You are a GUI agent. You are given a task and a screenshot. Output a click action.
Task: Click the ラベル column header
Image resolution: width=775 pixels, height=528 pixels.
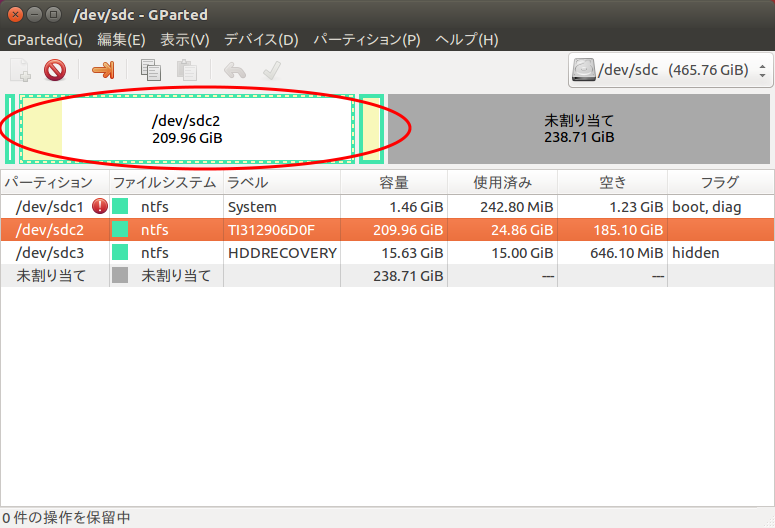pos(282,182)
